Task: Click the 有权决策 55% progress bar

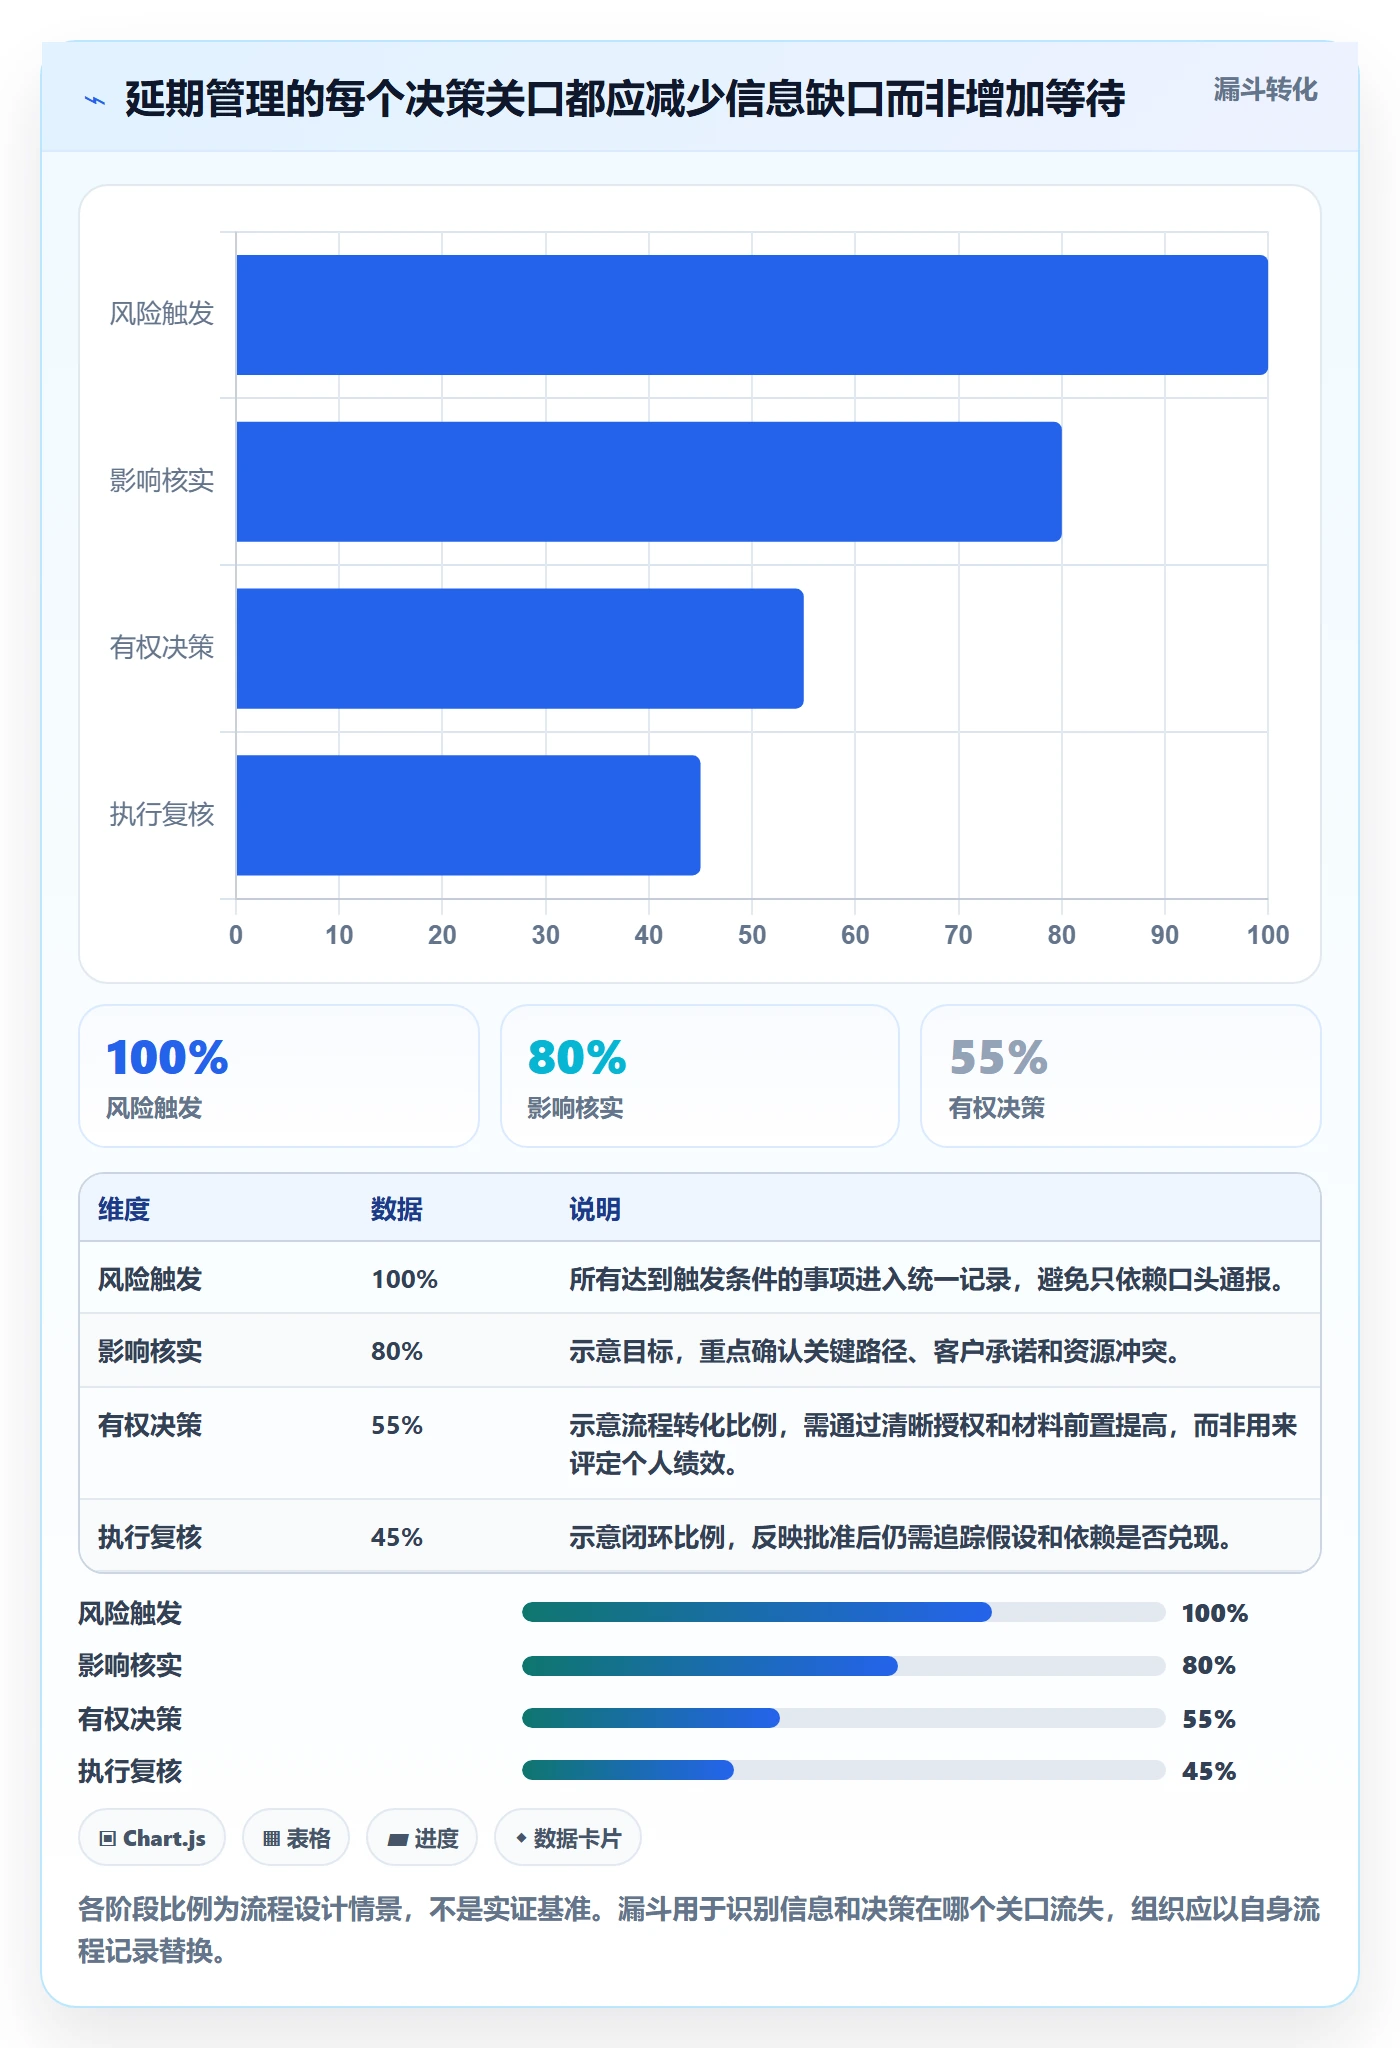Action: 844,1718
